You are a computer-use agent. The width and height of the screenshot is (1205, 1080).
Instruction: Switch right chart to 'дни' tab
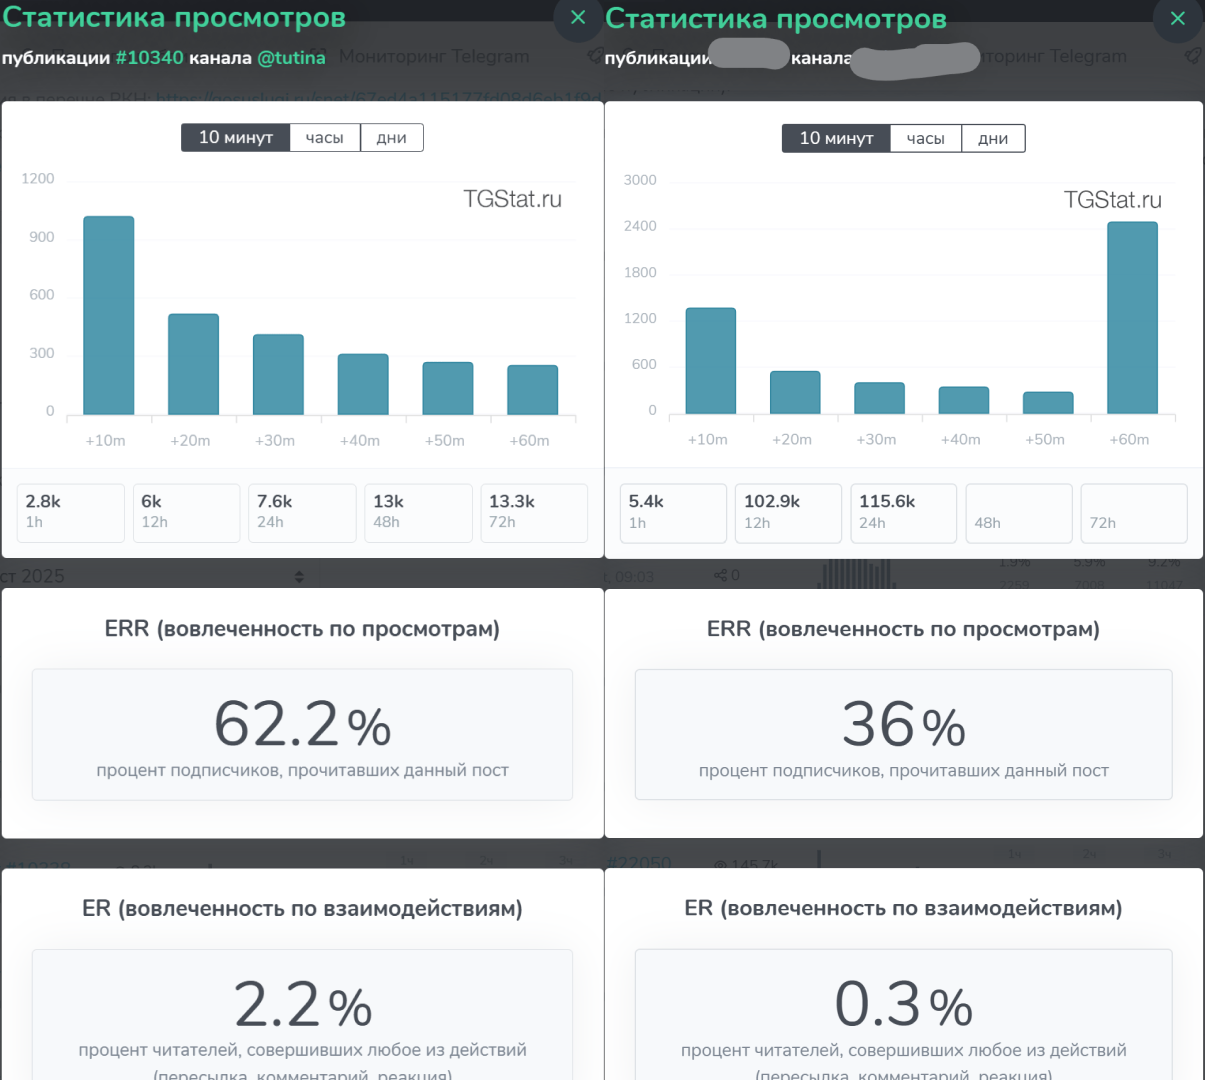coord(993,139)
